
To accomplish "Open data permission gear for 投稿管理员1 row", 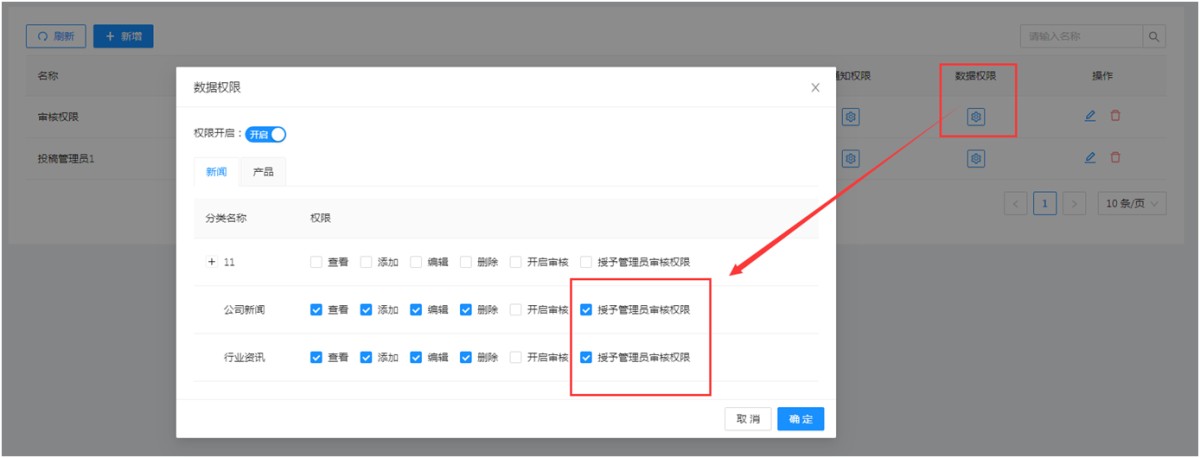I will click(x=976, y=158).
